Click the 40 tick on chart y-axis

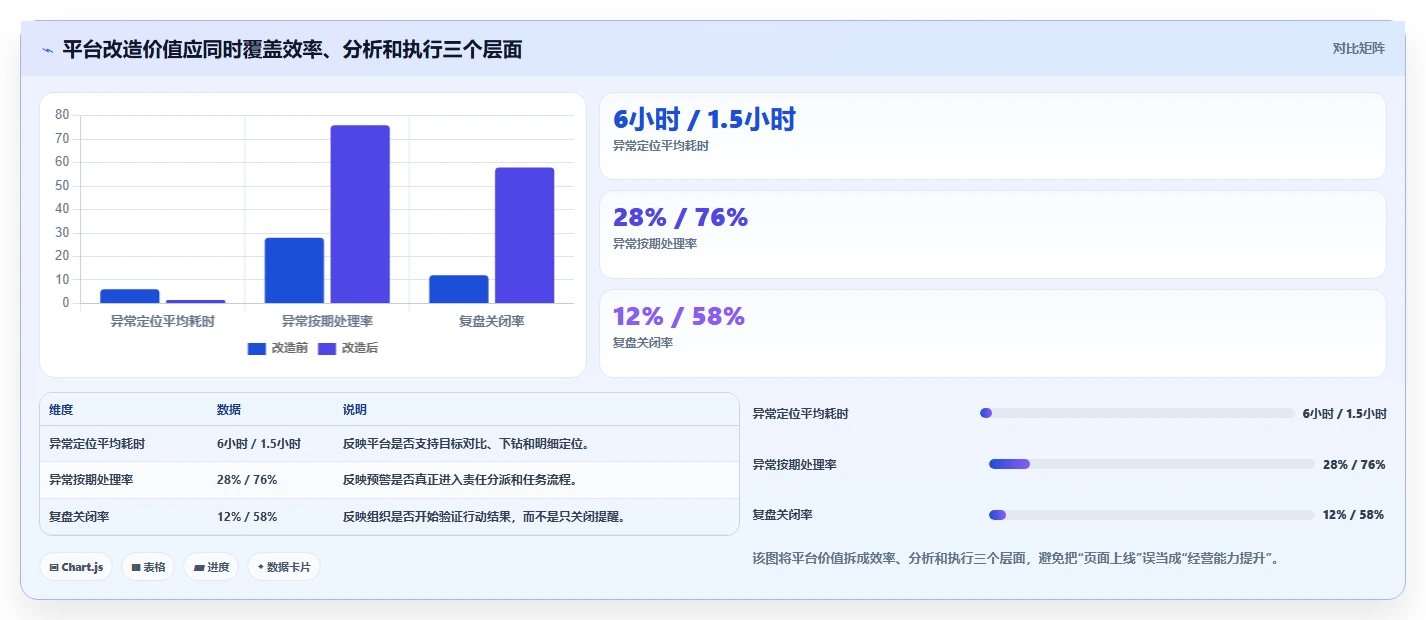coord(62,209)
